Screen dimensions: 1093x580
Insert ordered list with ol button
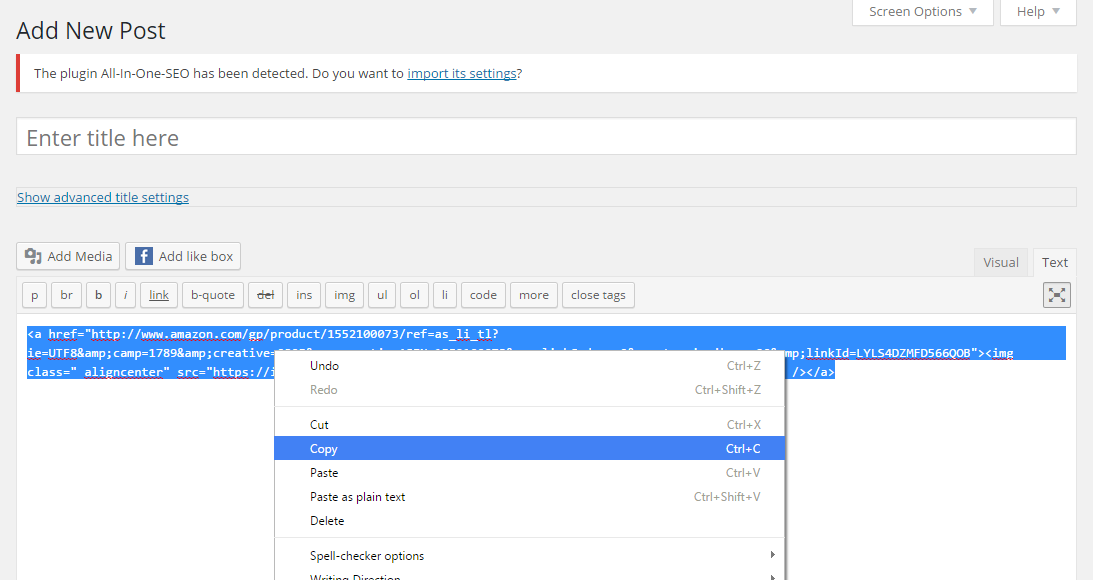[415, 295]
